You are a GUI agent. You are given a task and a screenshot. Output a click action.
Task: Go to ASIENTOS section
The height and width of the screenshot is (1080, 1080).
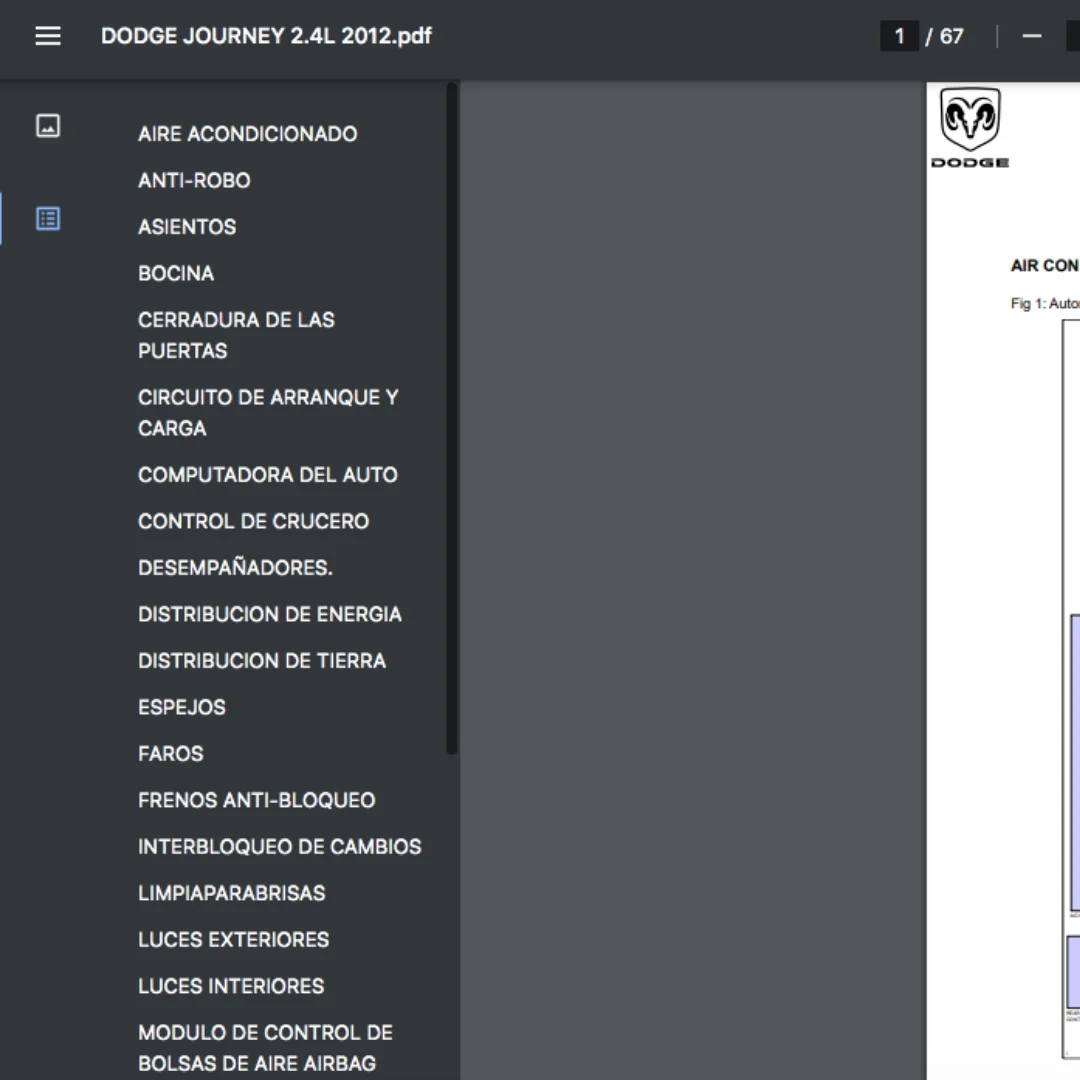[187, 227]
